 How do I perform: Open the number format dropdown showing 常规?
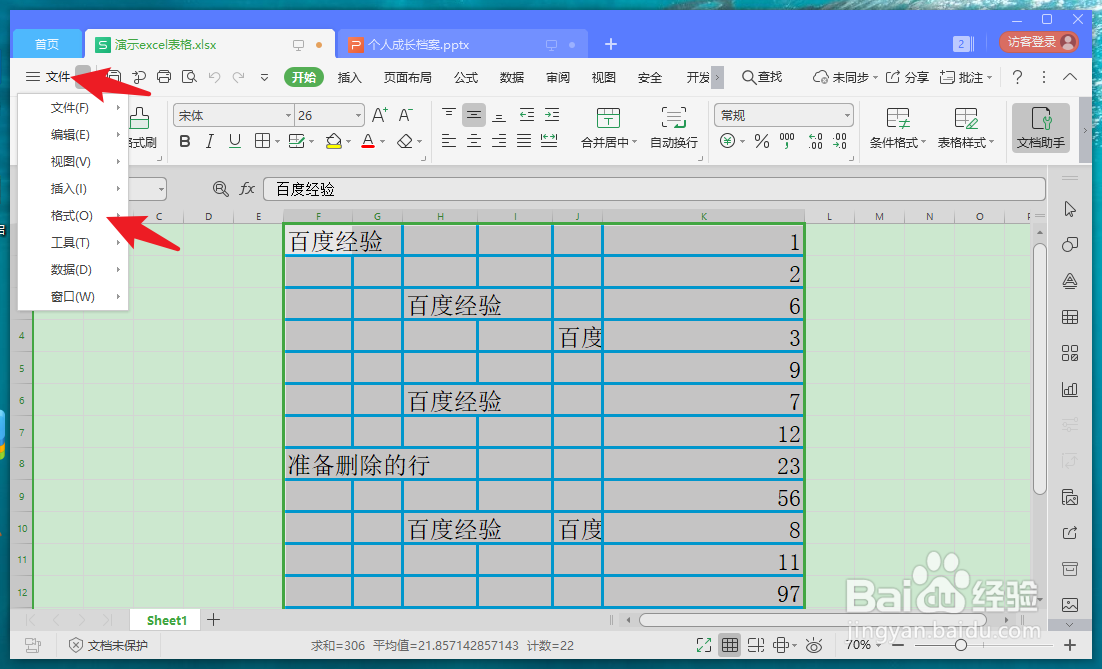tap(847, 115)
